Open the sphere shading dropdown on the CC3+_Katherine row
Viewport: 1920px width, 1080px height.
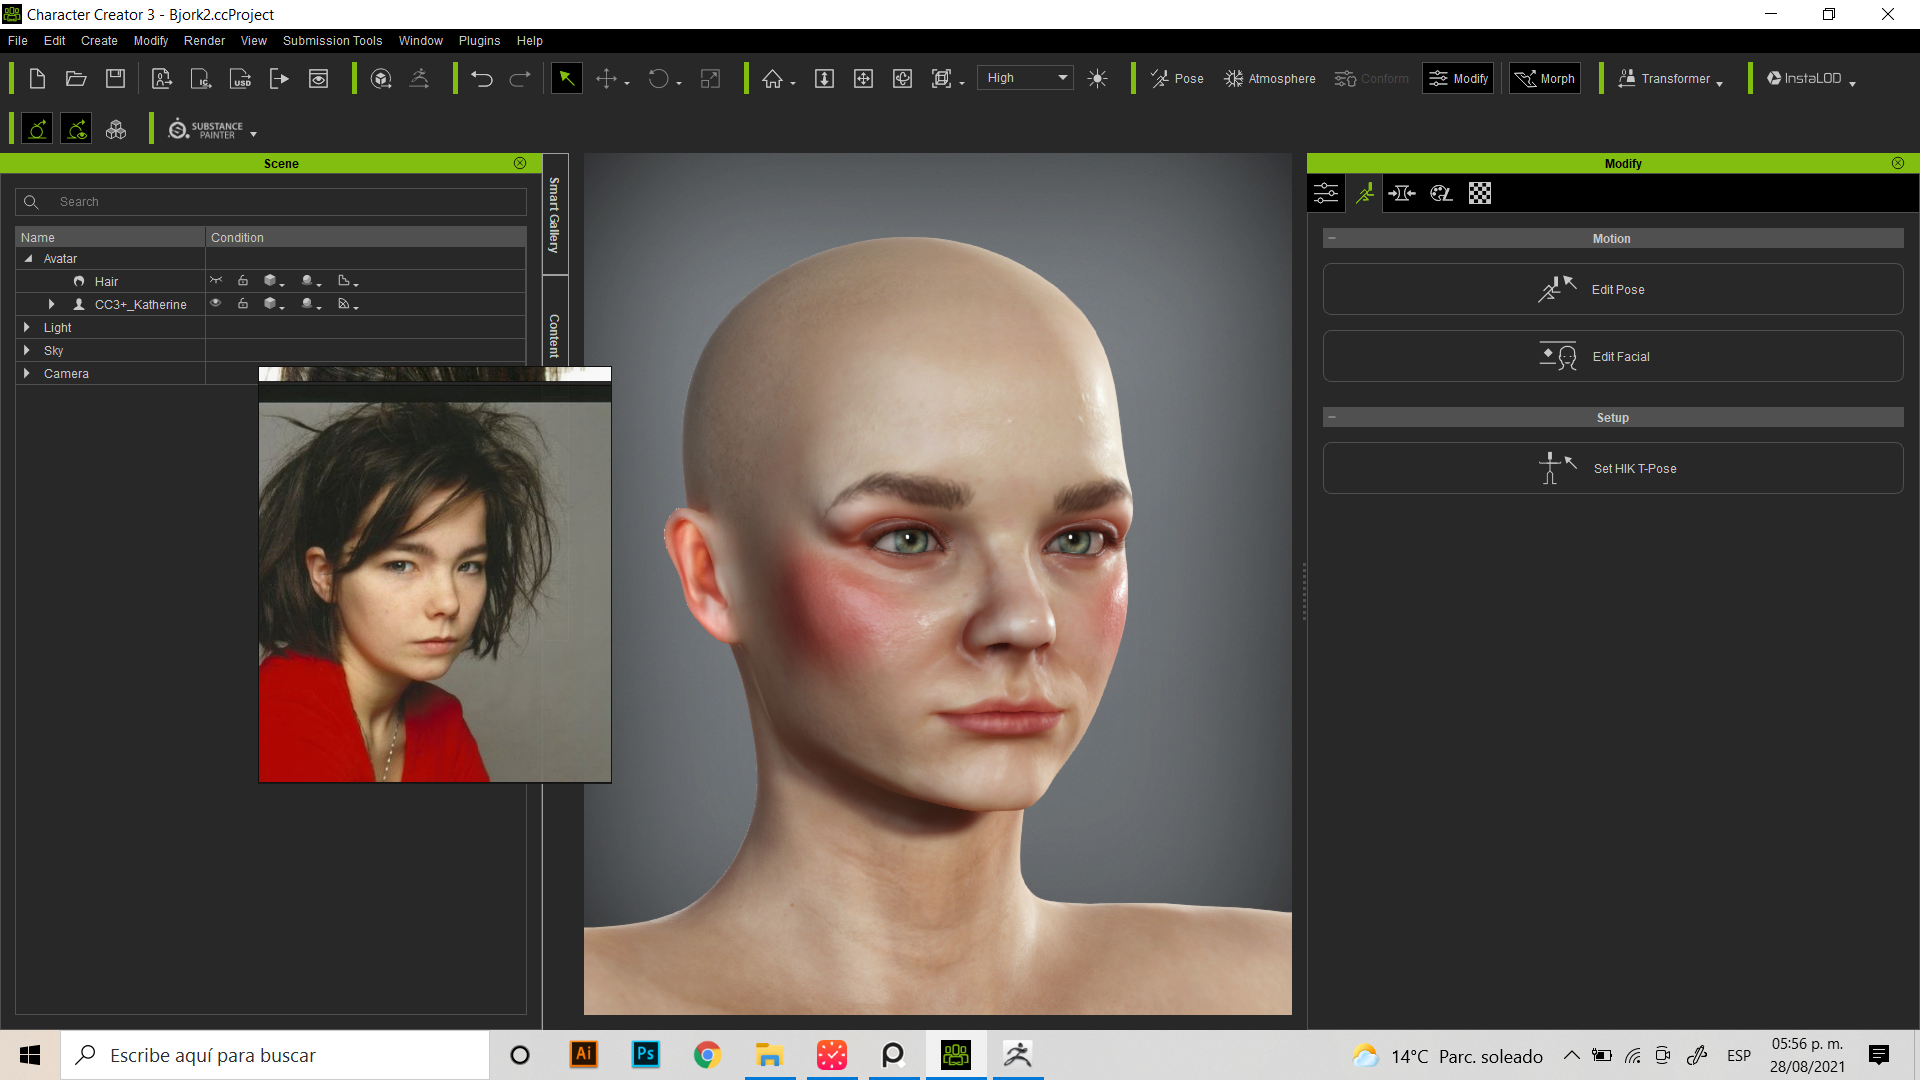tap(311, 304)
